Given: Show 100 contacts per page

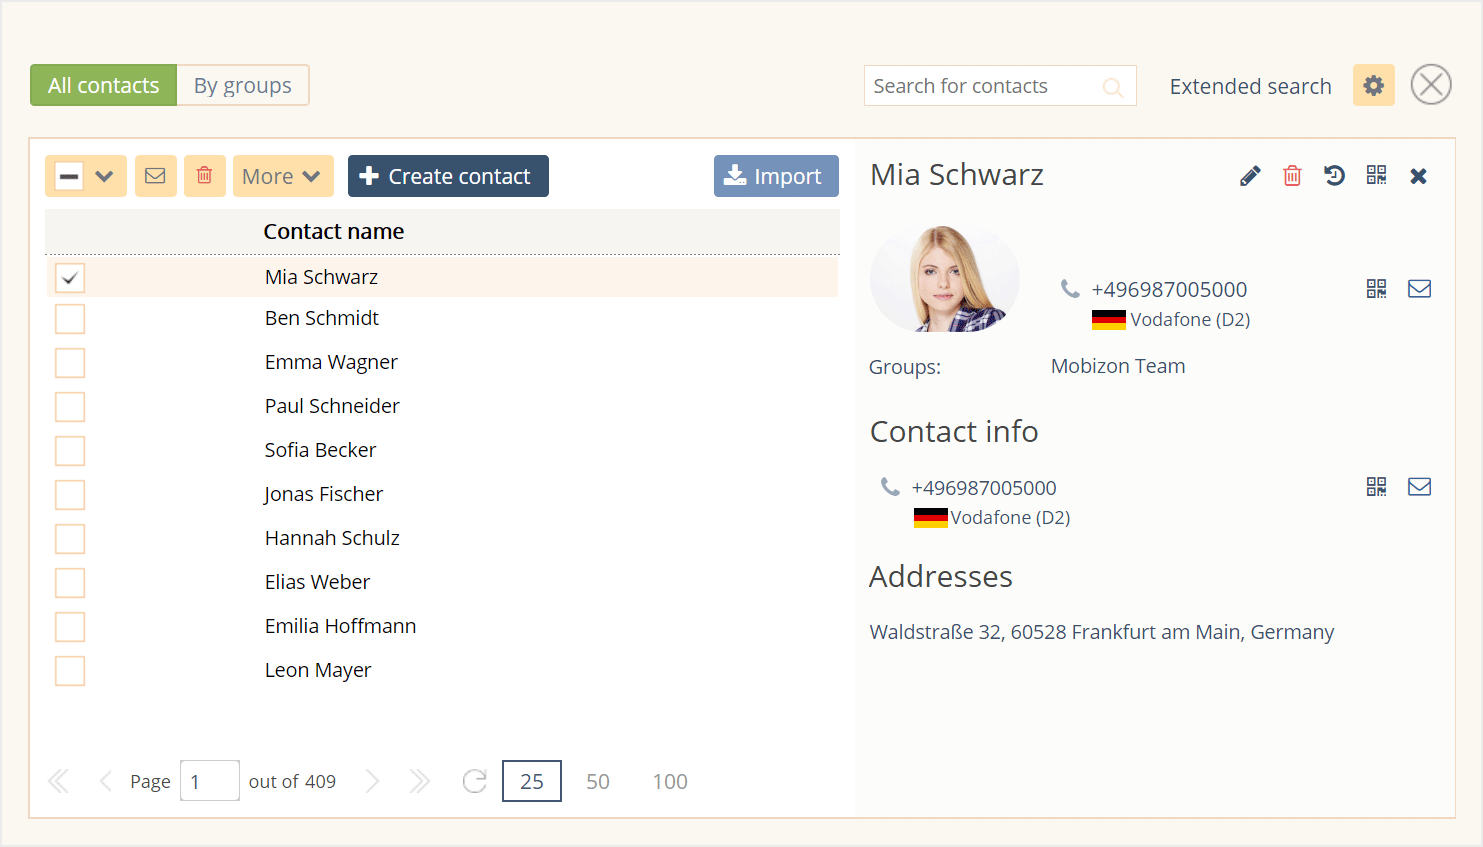Looking at the screenshot, I should pyautogui.click(x=670, y=781).
